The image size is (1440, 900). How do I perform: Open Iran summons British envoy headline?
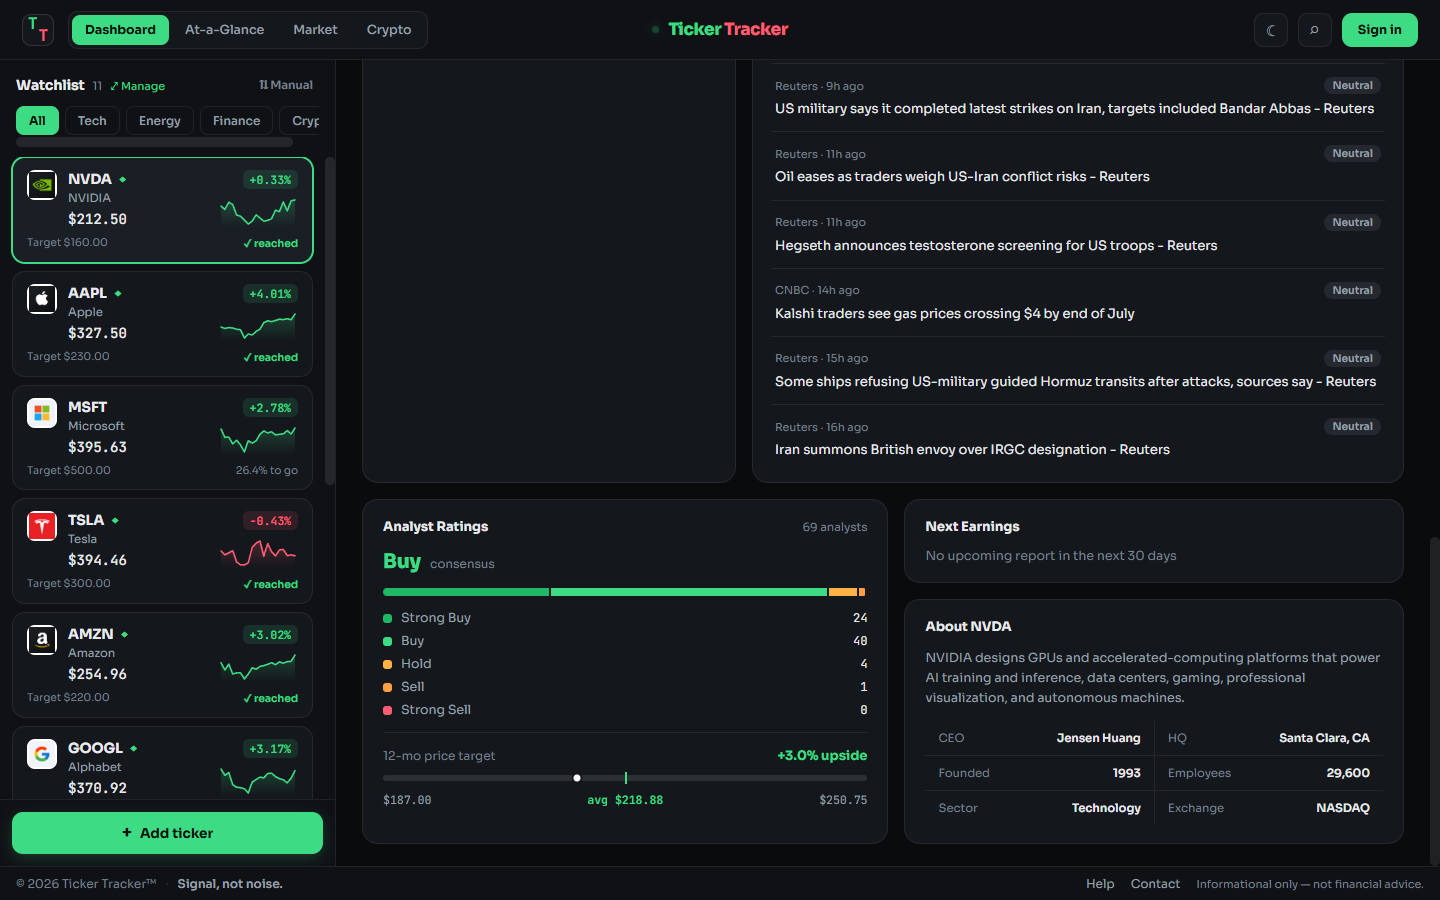point(972,450)
